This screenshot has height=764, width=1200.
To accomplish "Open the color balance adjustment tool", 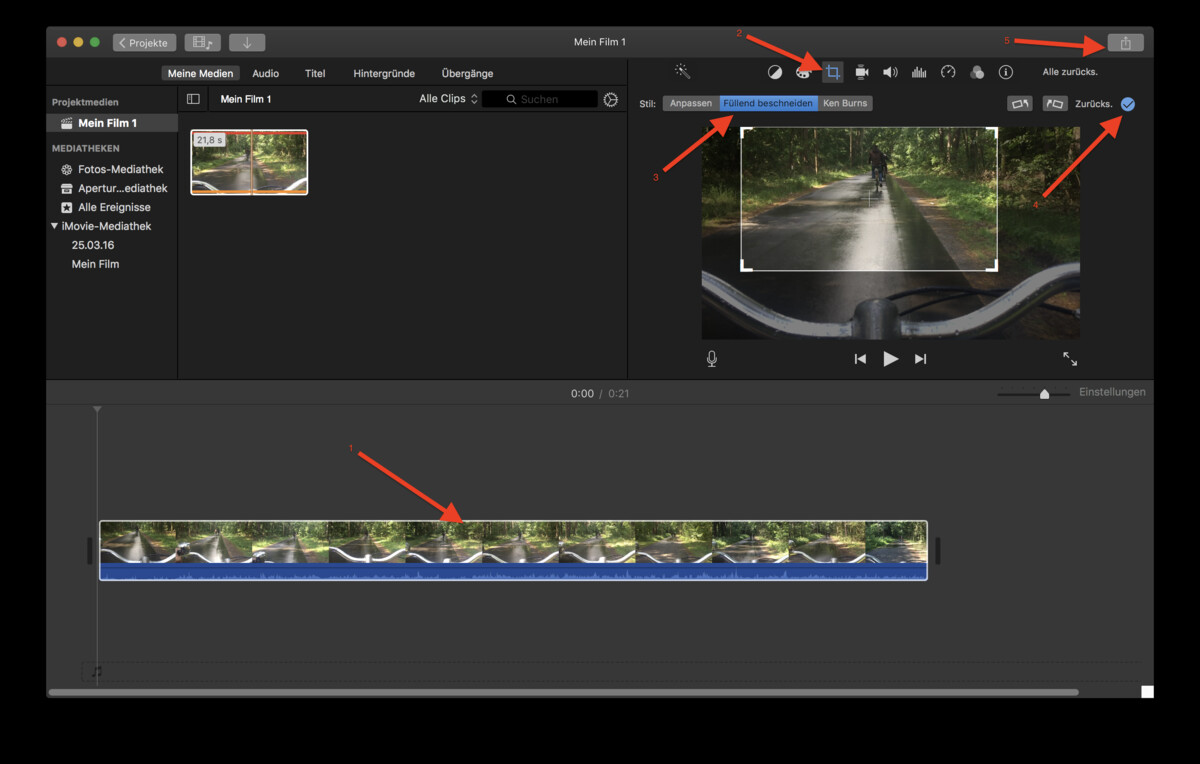I will [776, 71].
